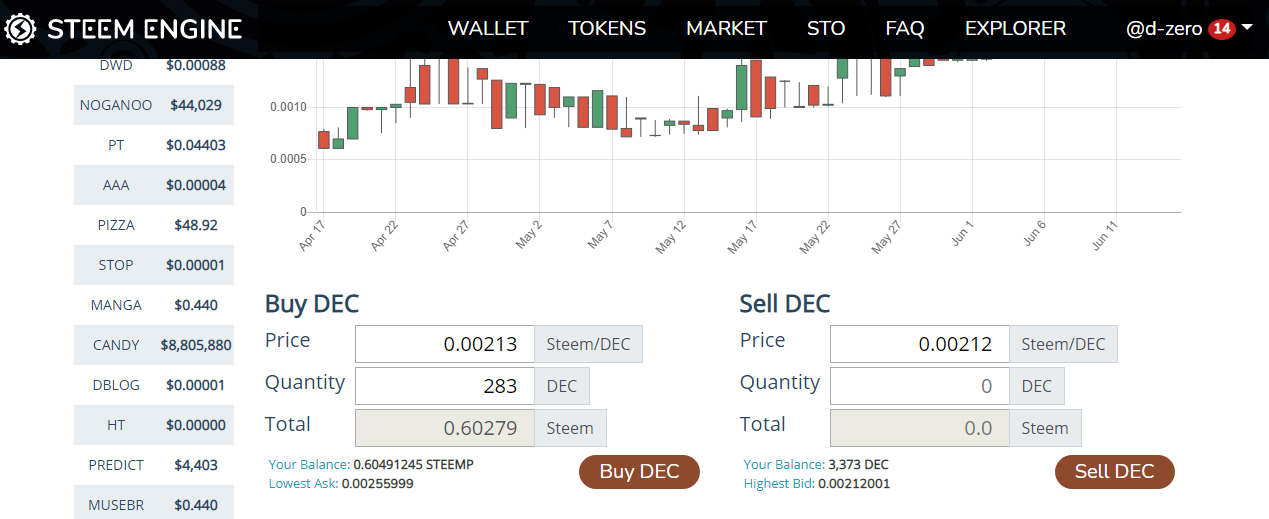
Task: Open the STO menu item
Action: point(826,29)
